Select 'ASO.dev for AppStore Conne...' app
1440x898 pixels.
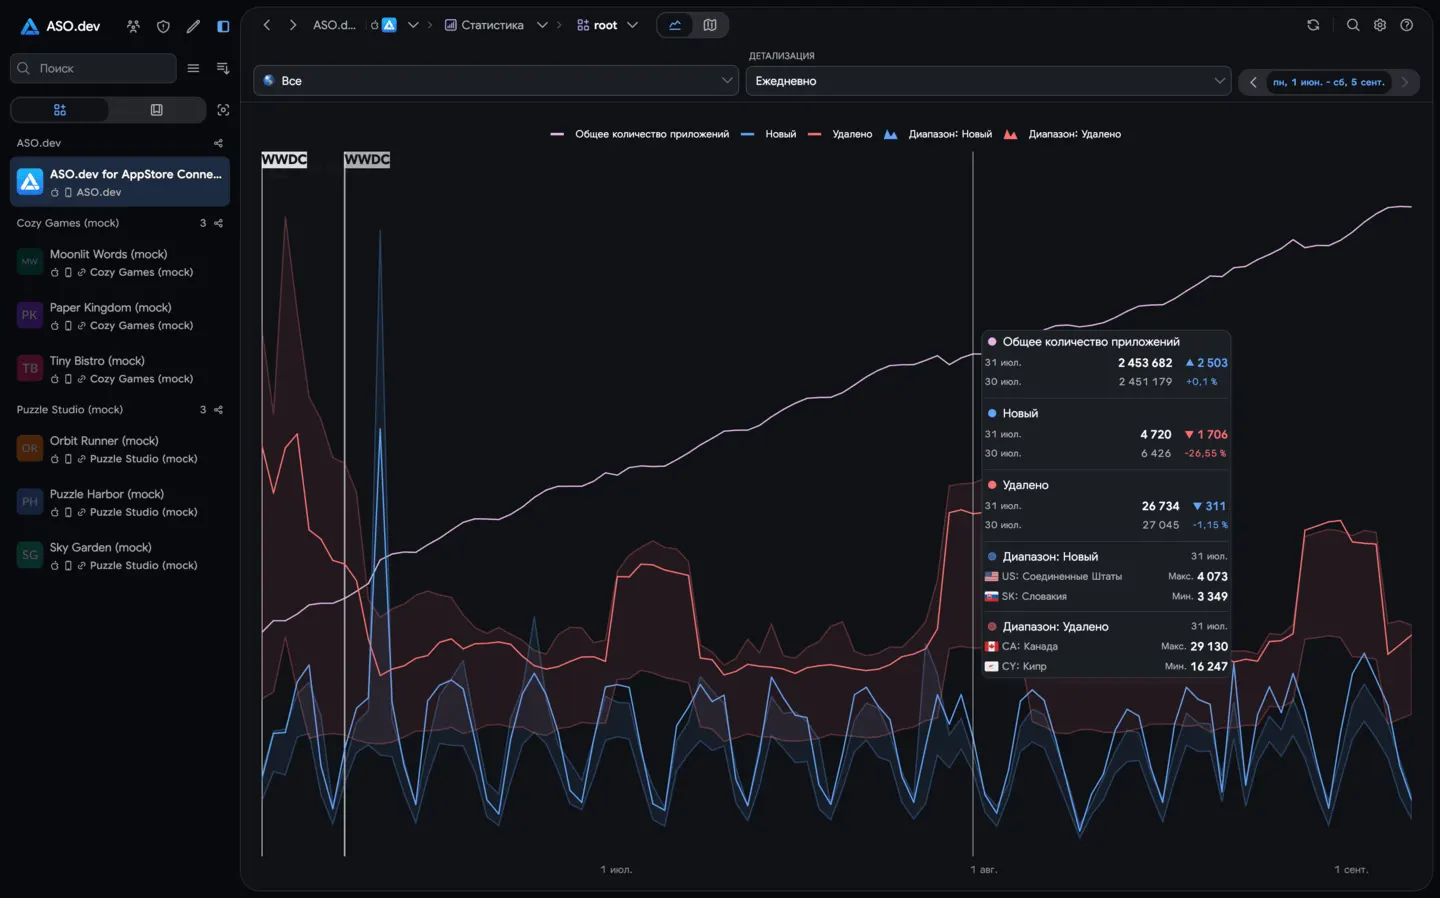[120, 182]
